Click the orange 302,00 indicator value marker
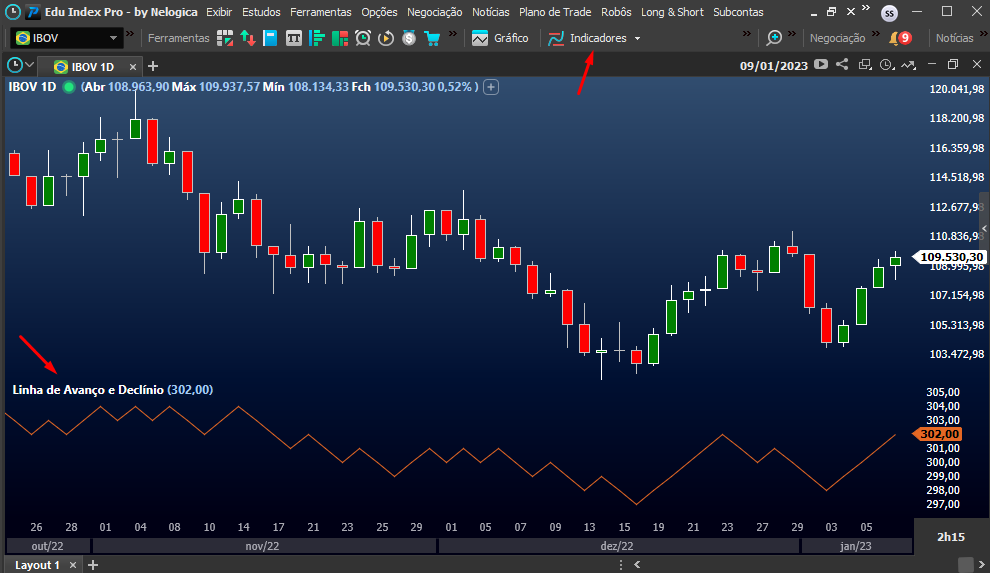 coord(938,434)
